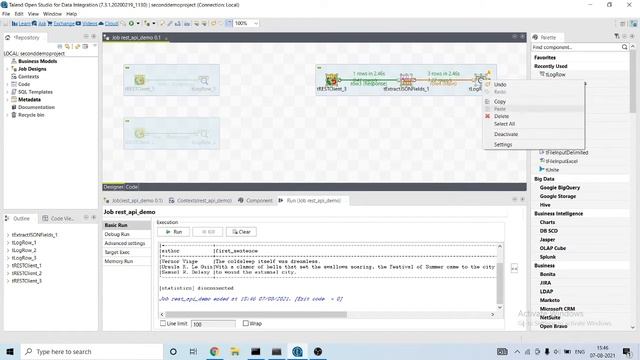This screenshot has height=360, width=640.
Task: Click the Chrome taskbar icon
Action: click(214, 351)
